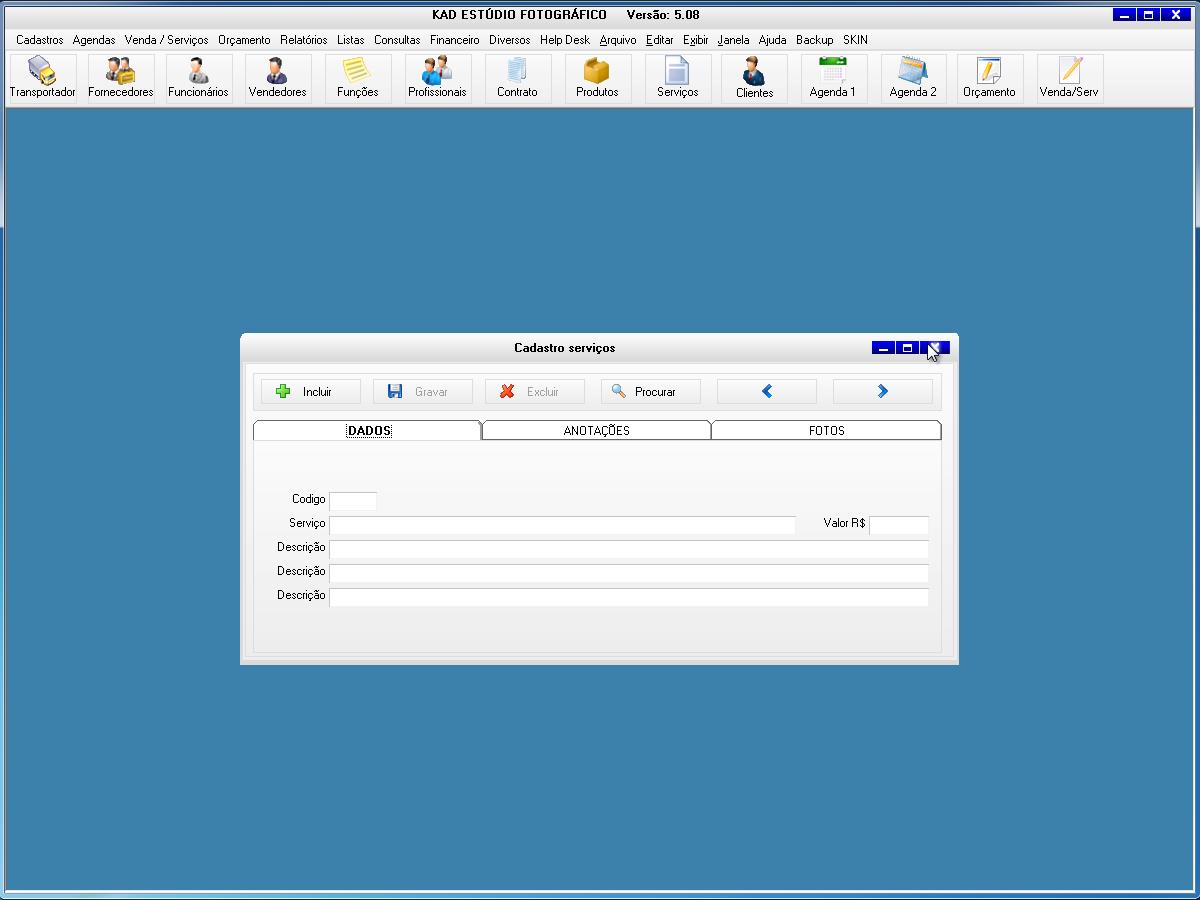Click the Serviços toolbar icon
1200x900 pixels.
click(x=677, y=79)
